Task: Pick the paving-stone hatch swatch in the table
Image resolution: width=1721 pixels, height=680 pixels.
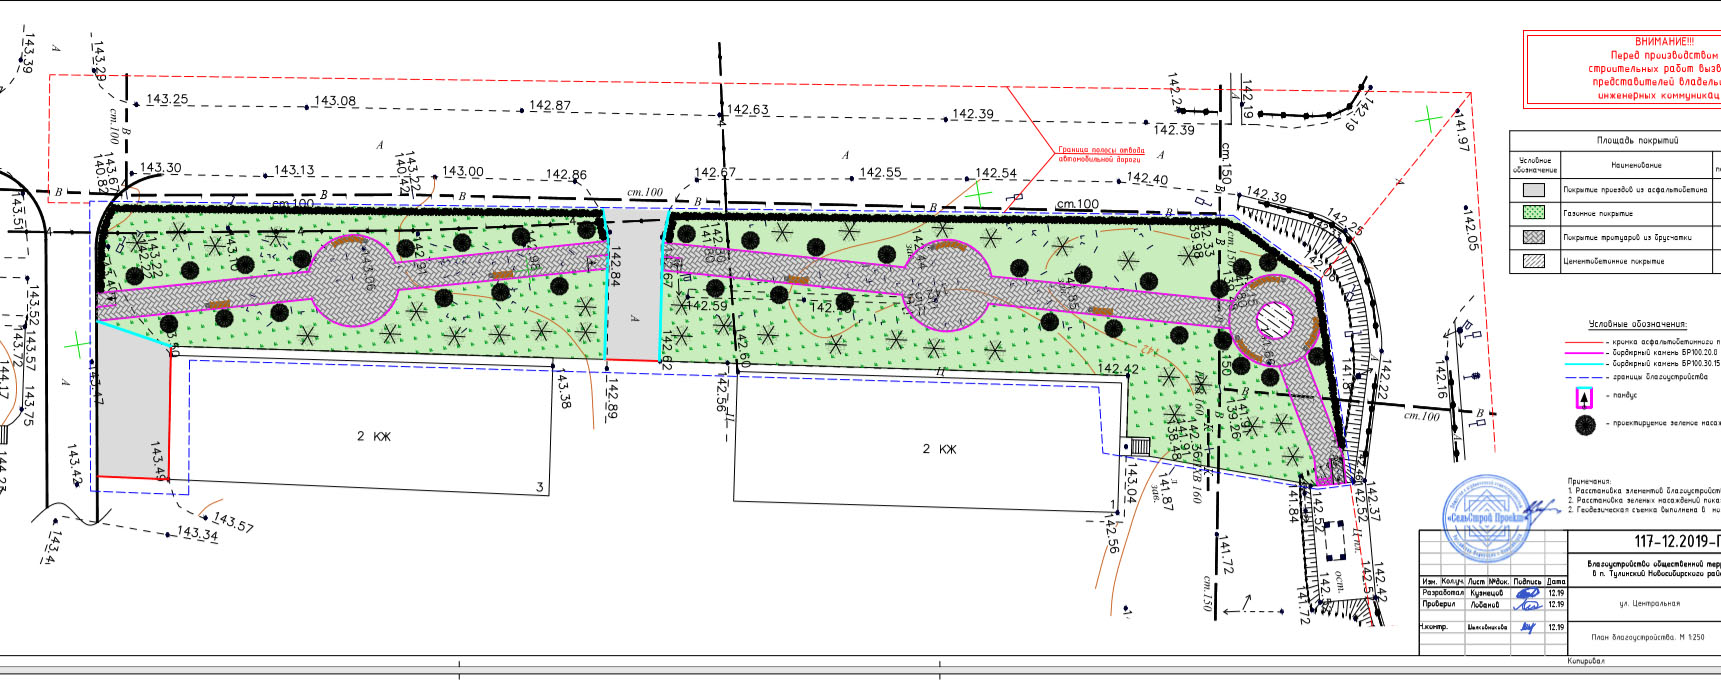Action: (1533, 237)
